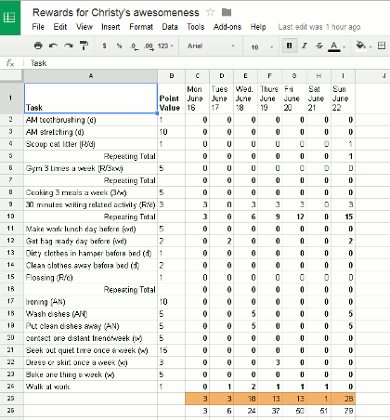
Task: Open the File menu
Action: point(38,27)
